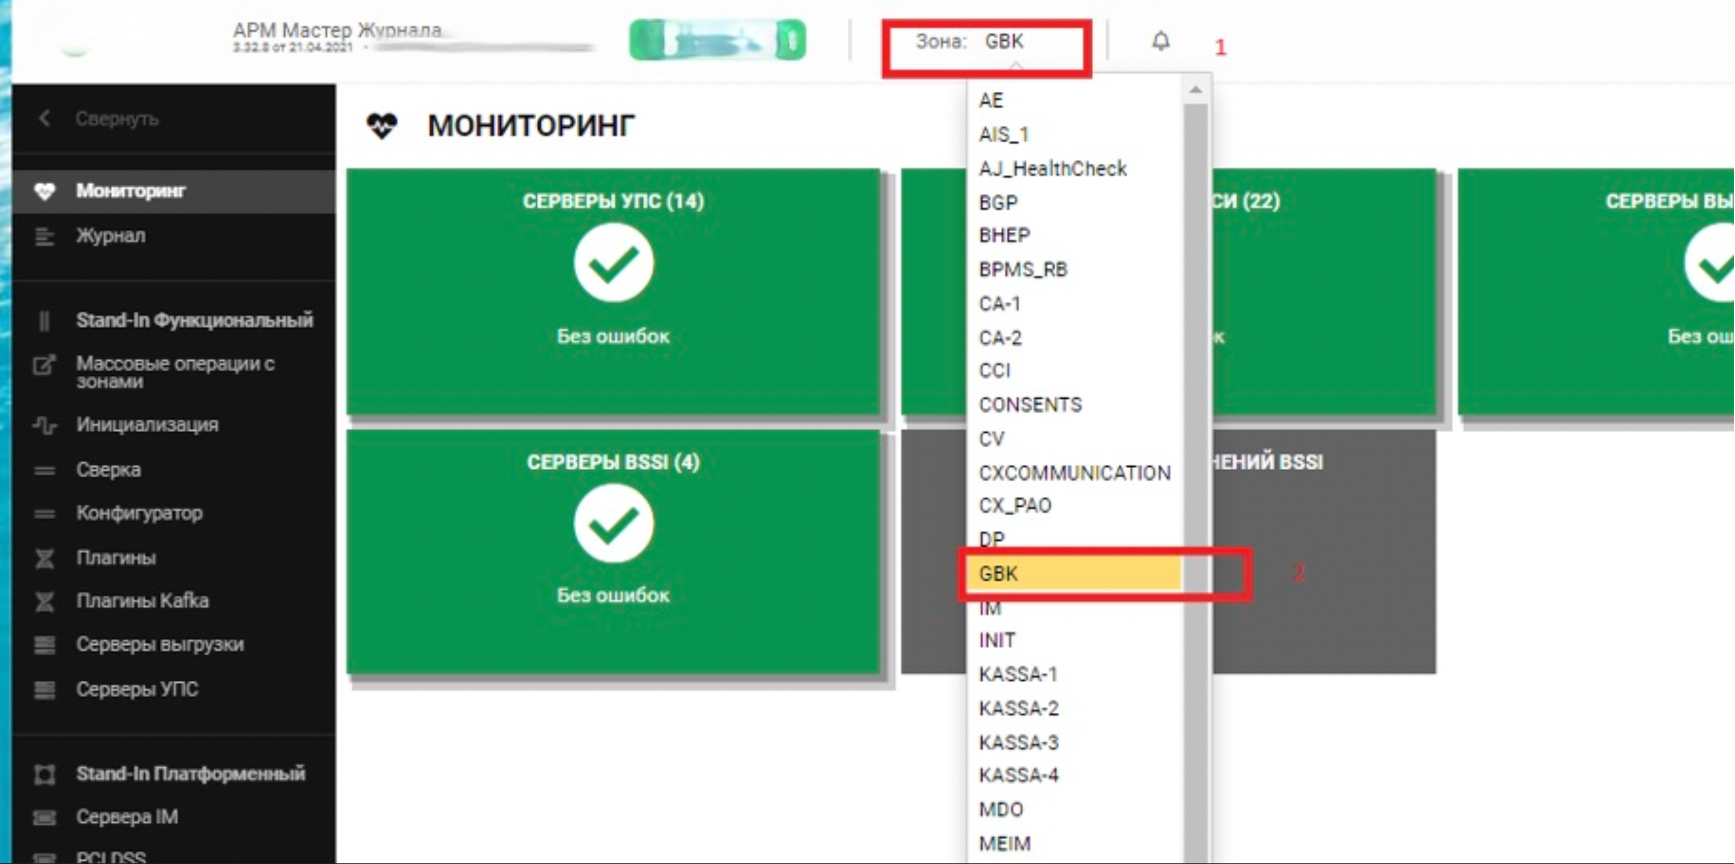Click the Серверы УПС (14) tile
1735x864 pixels.
point(613,290)
